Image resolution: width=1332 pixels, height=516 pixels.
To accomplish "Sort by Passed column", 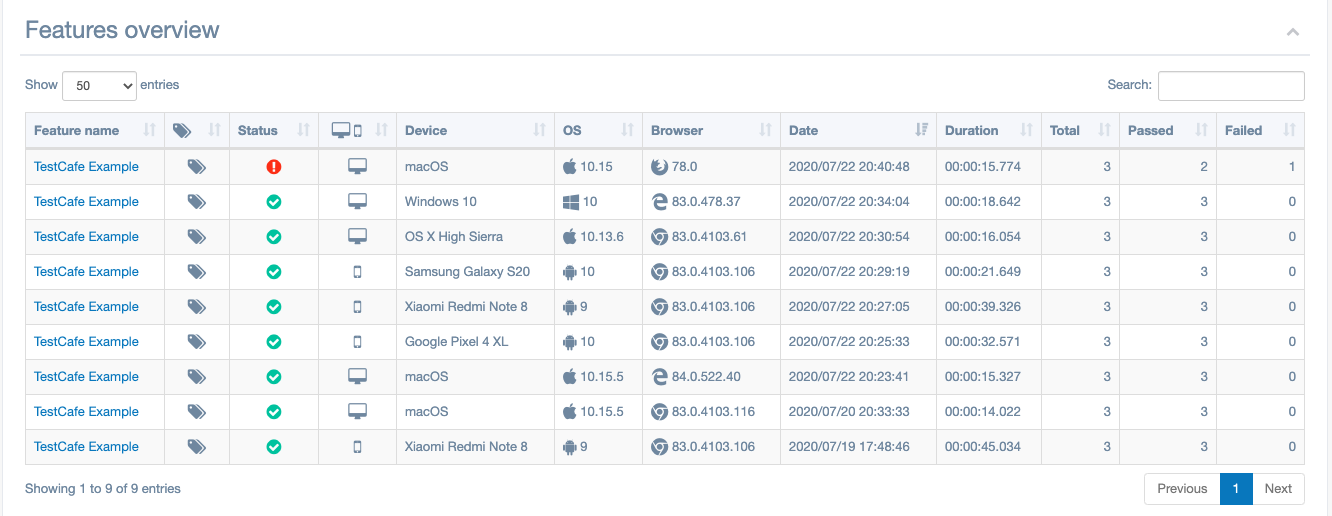I will [x=1168, y=130].
